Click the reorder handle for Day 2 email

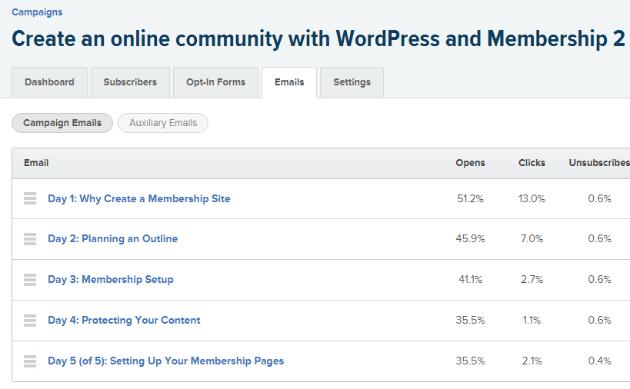(x=30, y=239)
